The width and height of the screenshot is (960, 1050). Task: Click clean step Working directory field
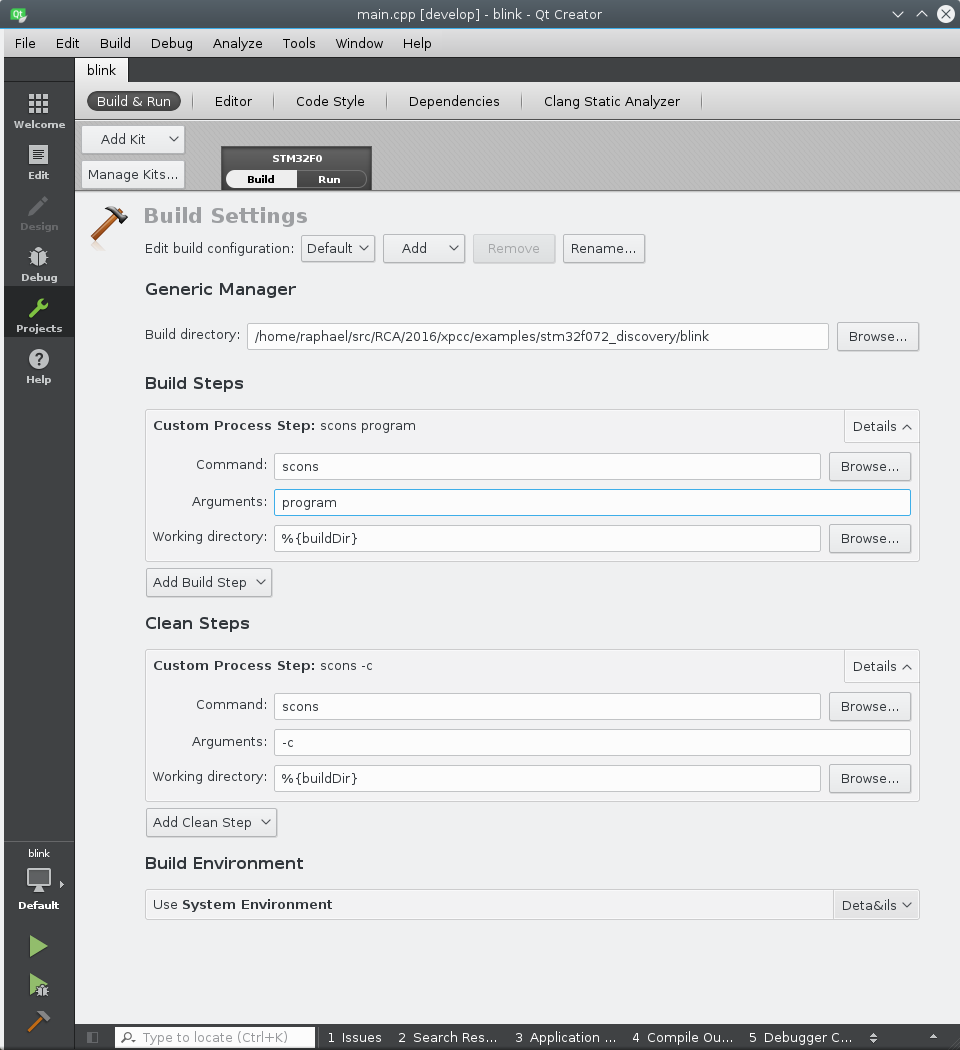coord(547,778)
